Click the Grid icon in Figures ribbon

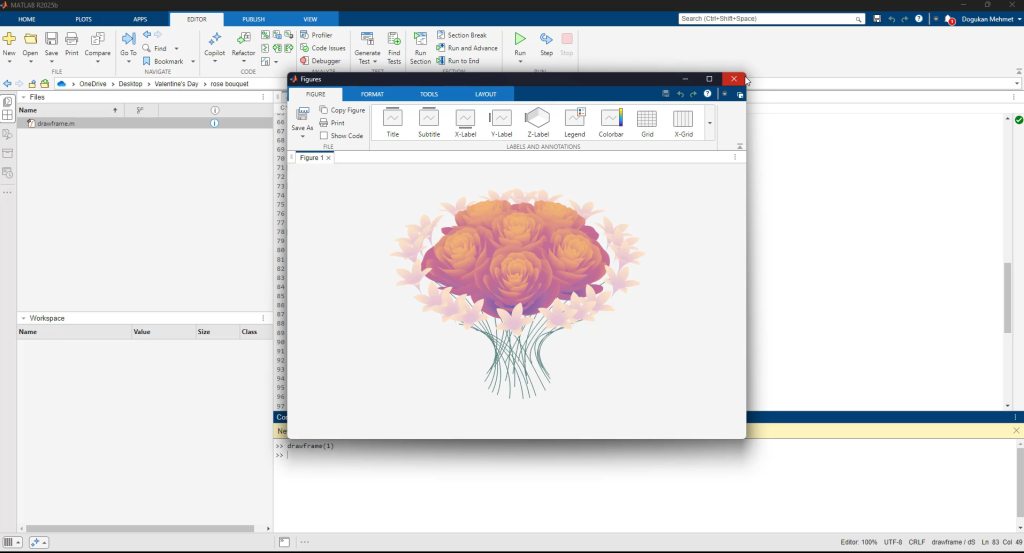(x=647, y=122)
